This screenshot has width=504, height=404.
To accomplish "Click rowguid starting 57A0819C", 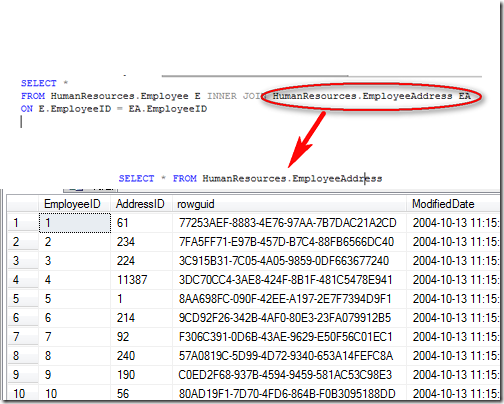I will (x=289, y=356).
